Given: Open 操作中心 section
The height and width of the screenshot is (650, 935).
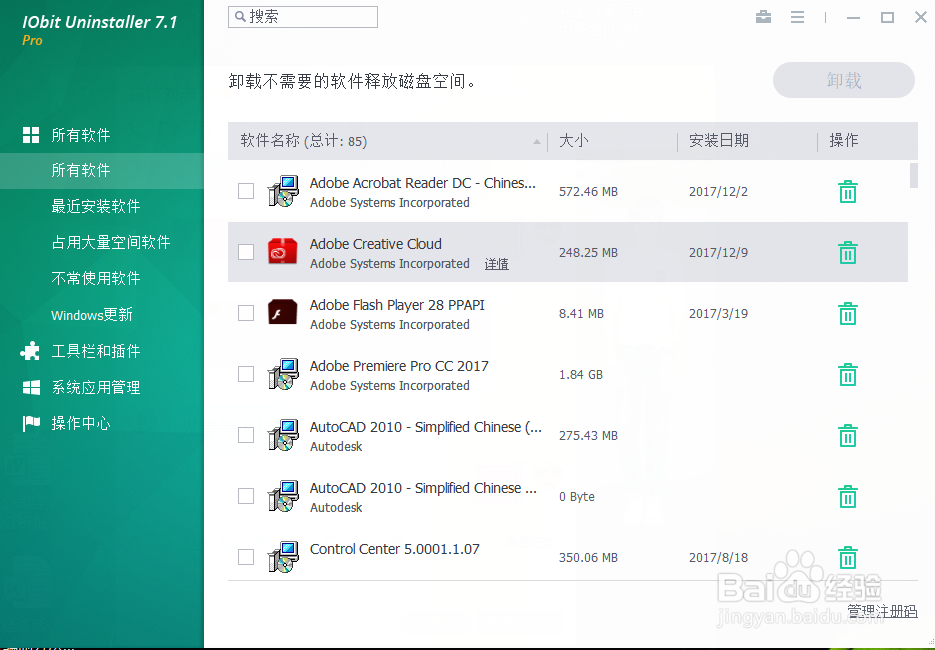Looking at the screenshot, I should pyautogui.click(x=81, y=423).
